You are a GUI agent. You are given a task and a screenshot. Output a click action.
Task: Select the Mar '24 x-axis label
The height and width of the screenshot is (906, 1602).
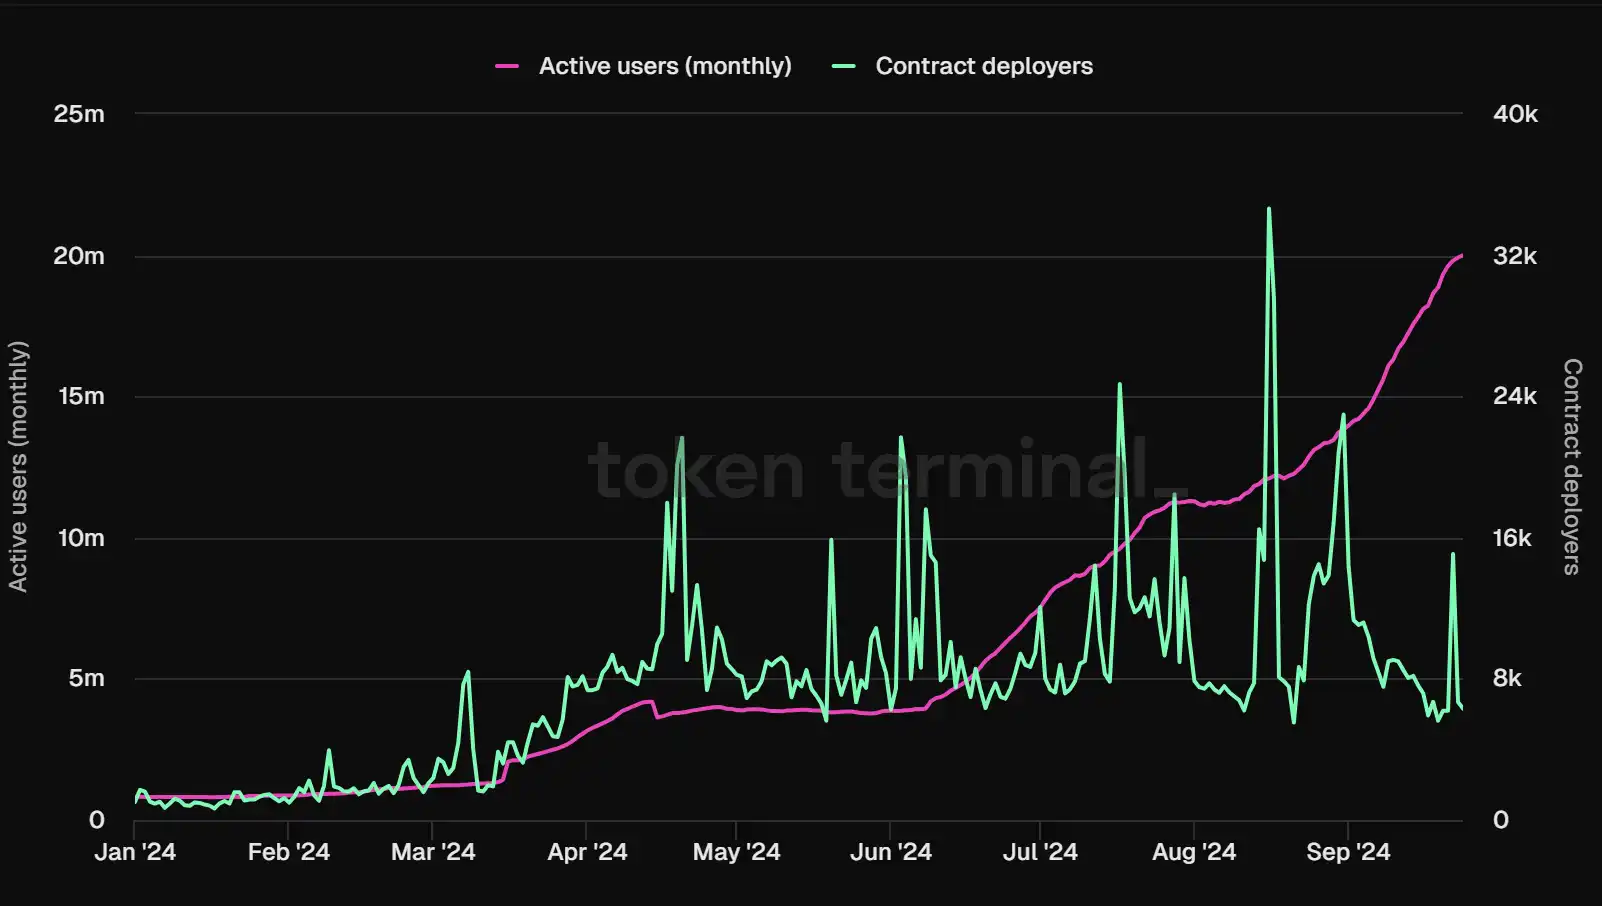(433, 852)
